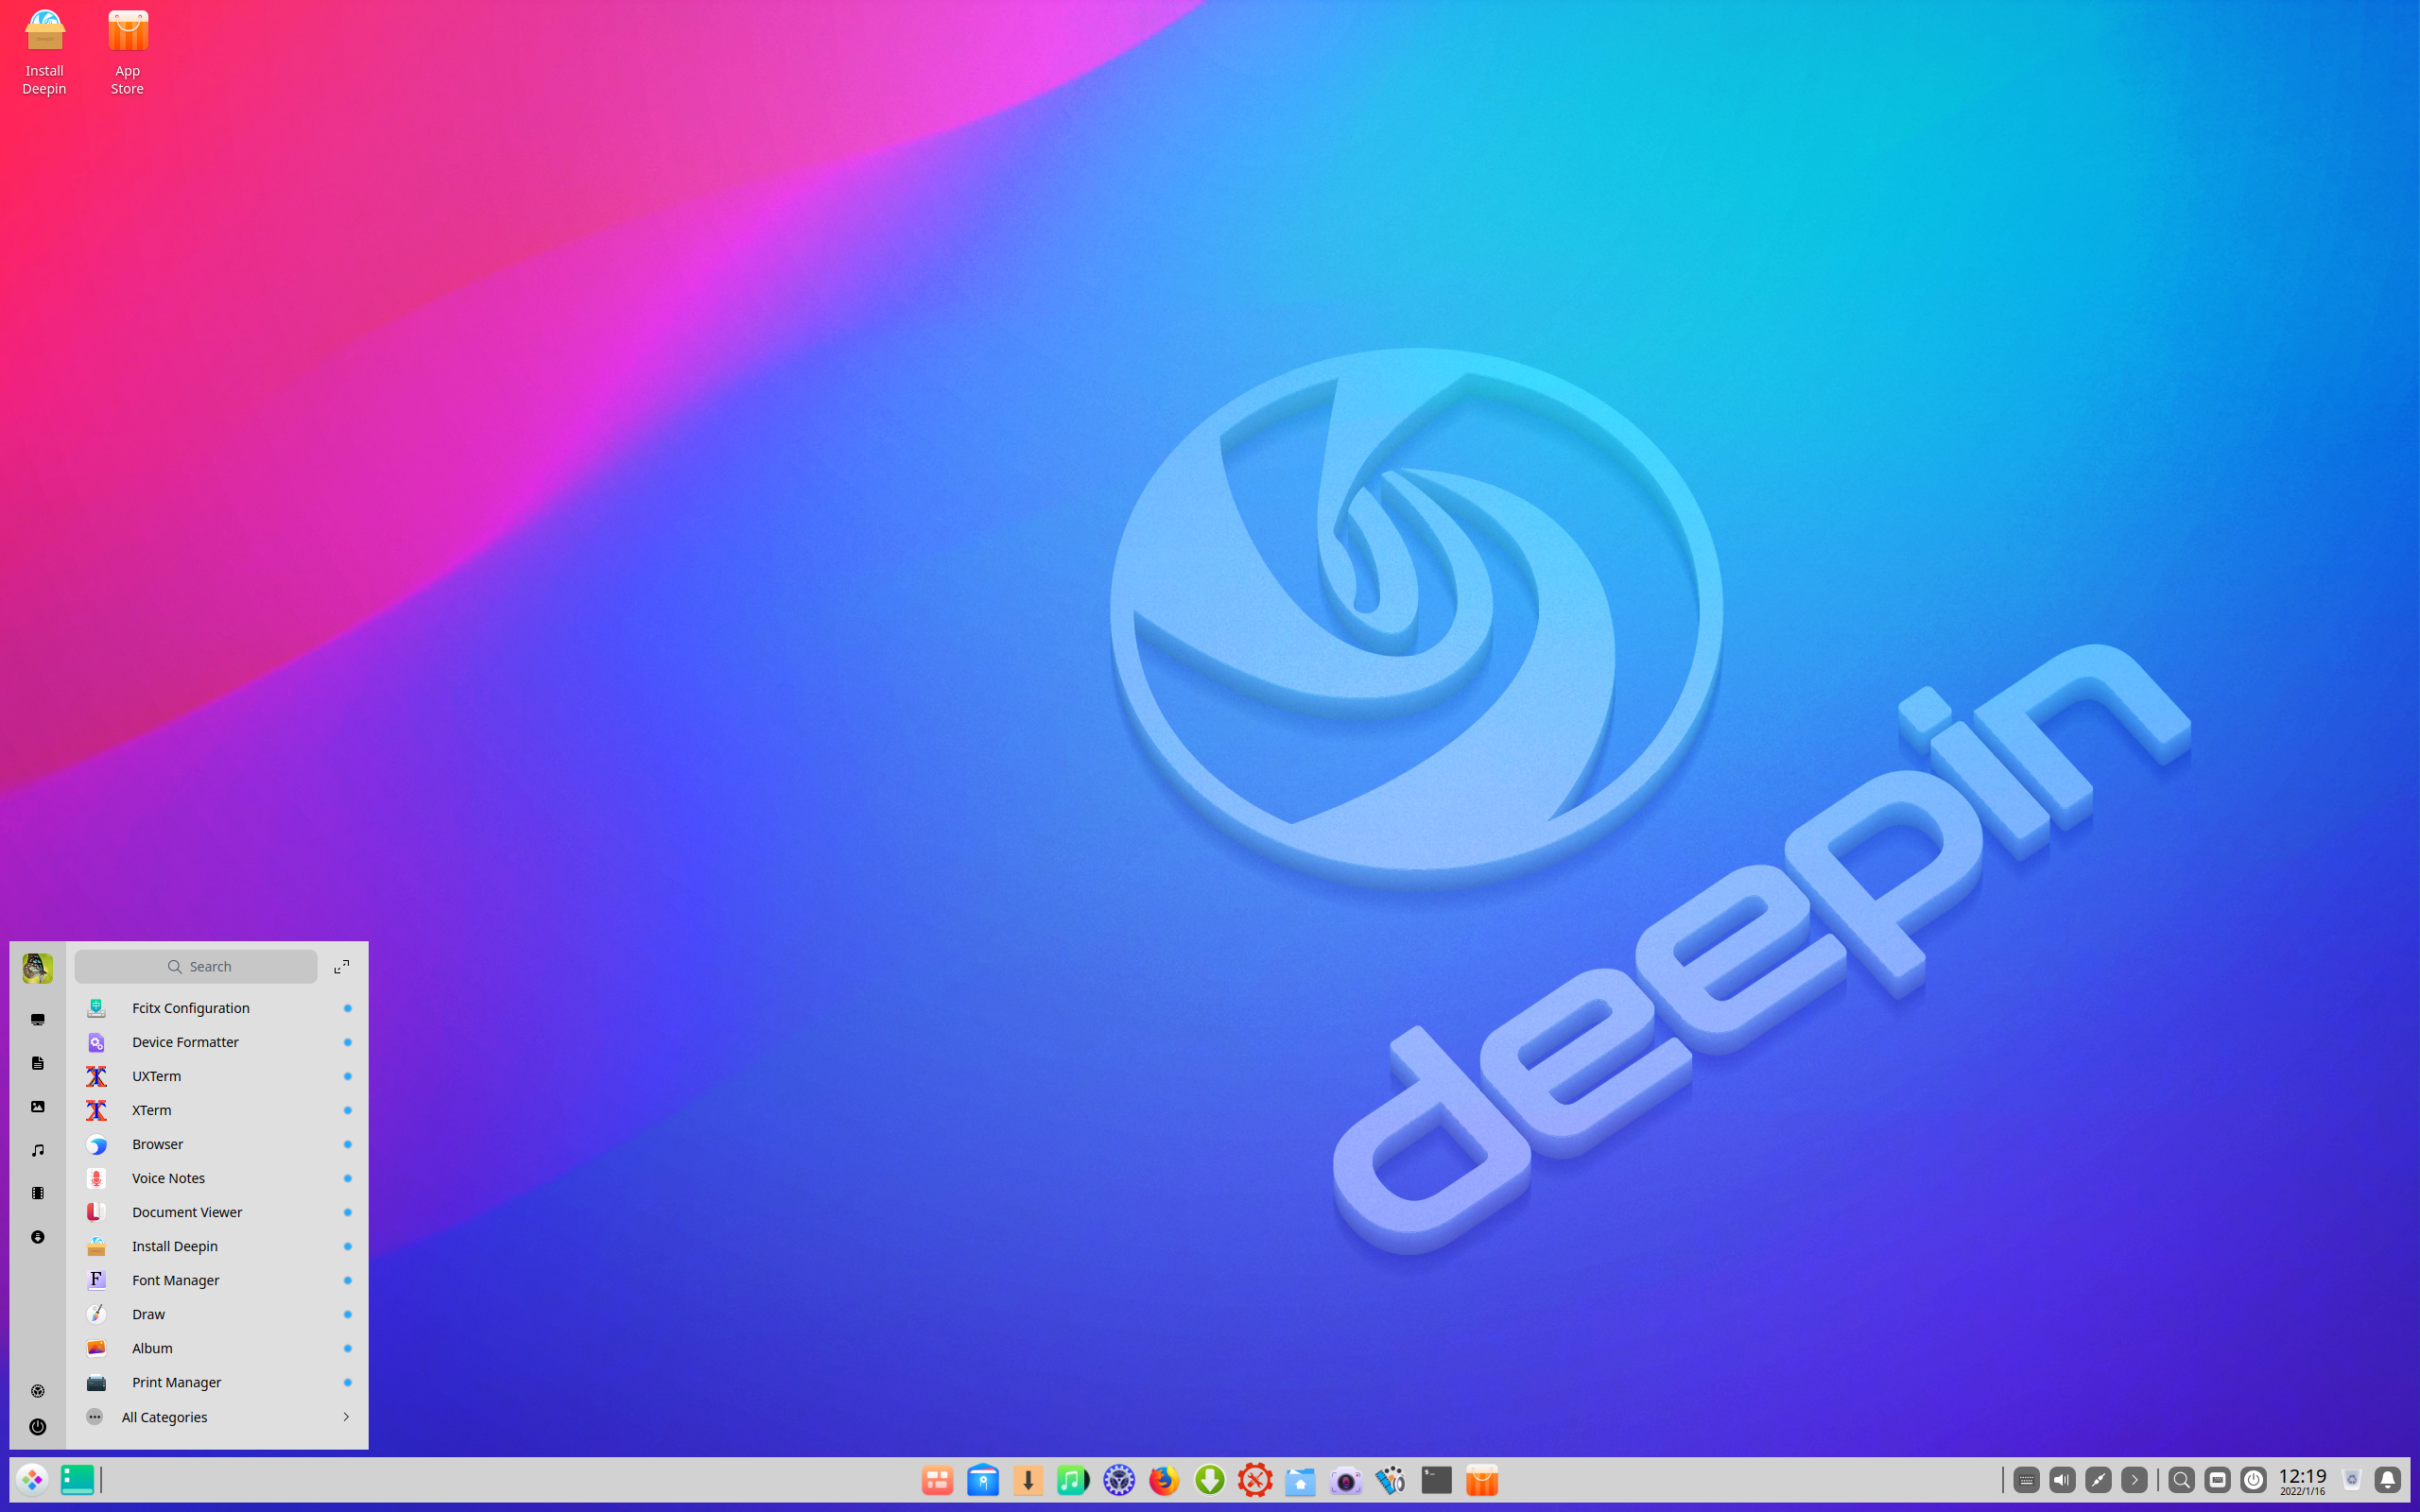The image size is (2420, 1512).
Task: Open Album application
Action: click(x=217, y=1348)
